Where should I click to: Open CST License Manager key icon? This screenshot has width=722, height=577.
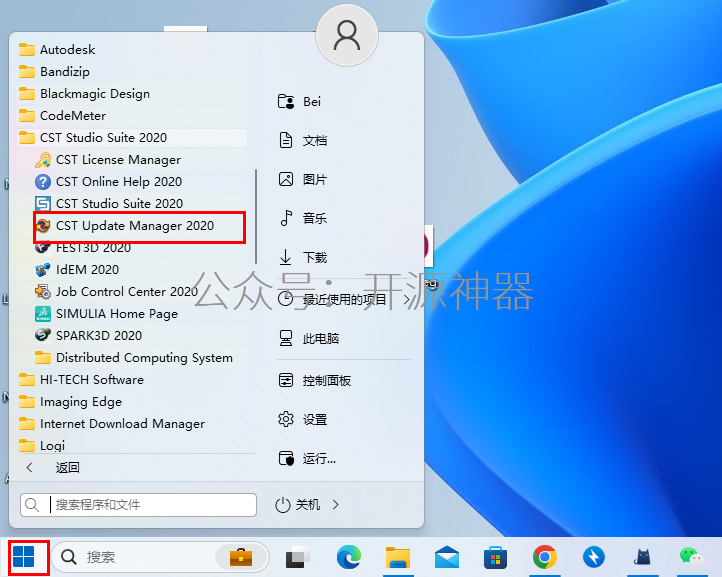[x=43, y=160]
